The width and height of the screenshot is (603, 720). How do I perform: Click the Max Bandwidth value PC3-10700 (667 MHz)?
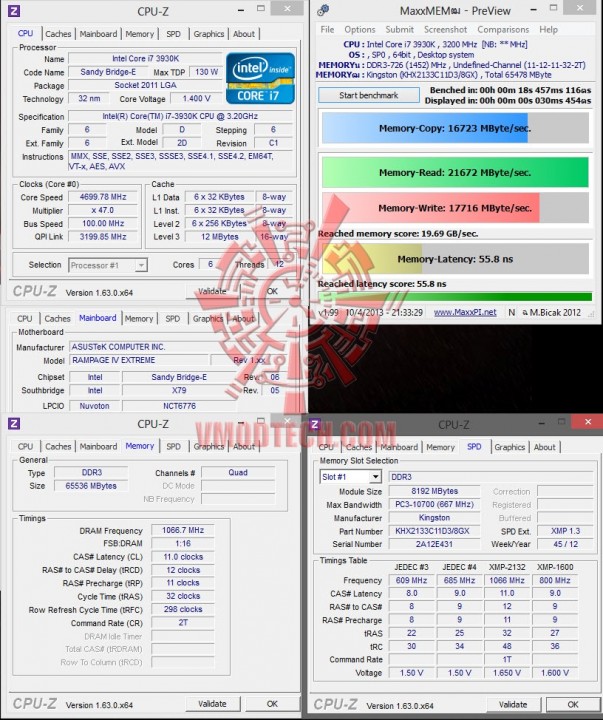point(434,505)
